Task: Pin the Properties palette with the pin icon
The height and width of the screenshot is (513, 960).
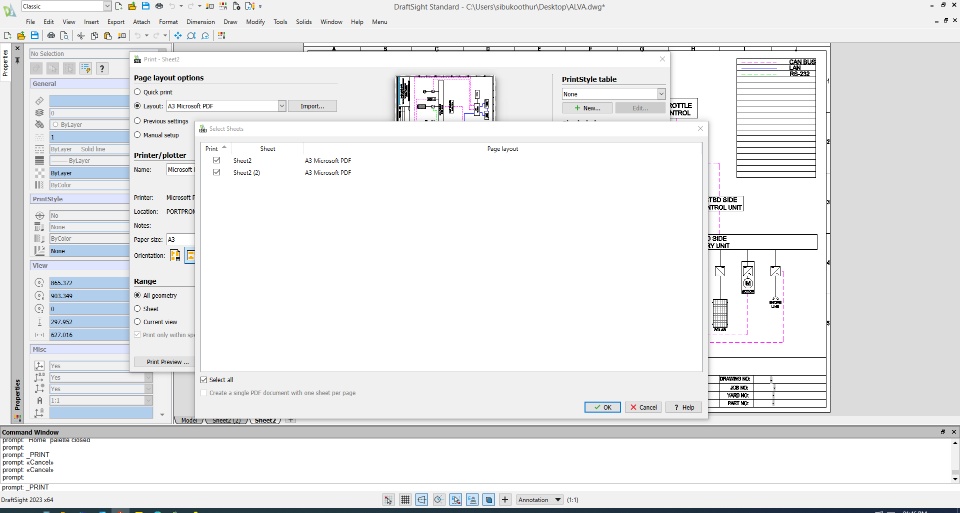Action: [x=17, y=60]
